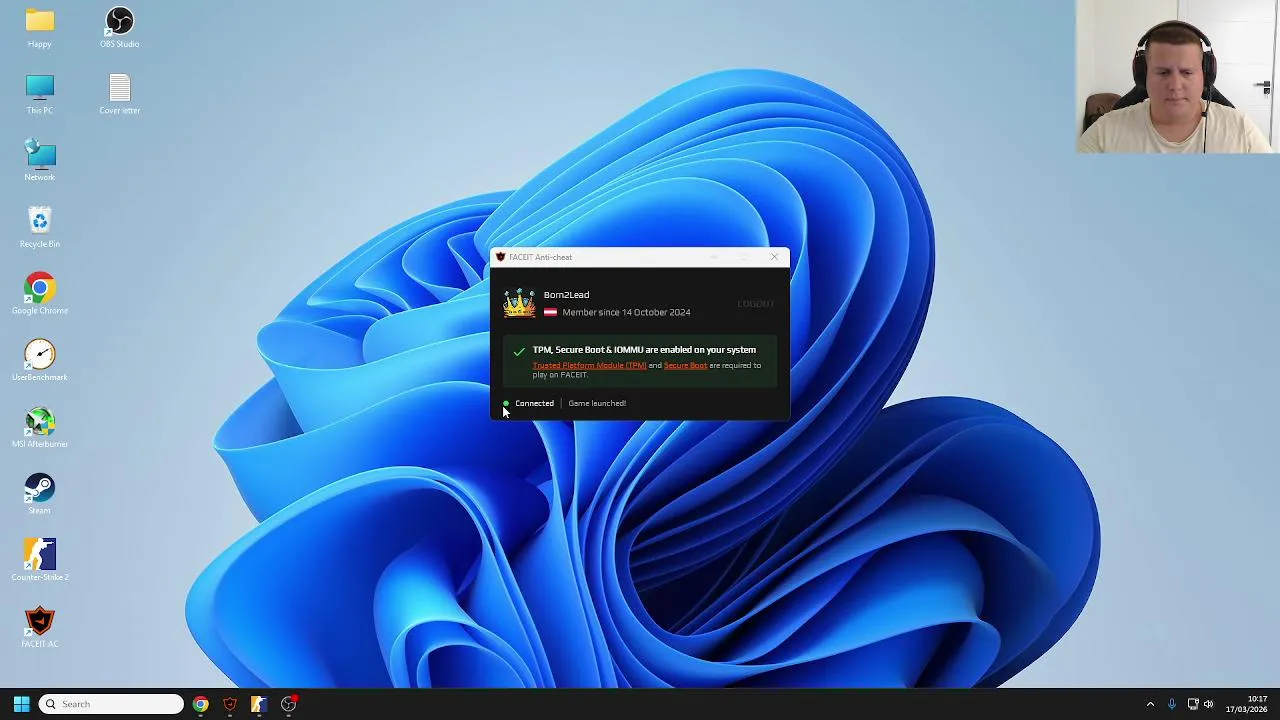The width and height of the screenshot is (1280, 720).
Task: Click the 'Member since 14 October 2024' text
Action: [626, 312]
